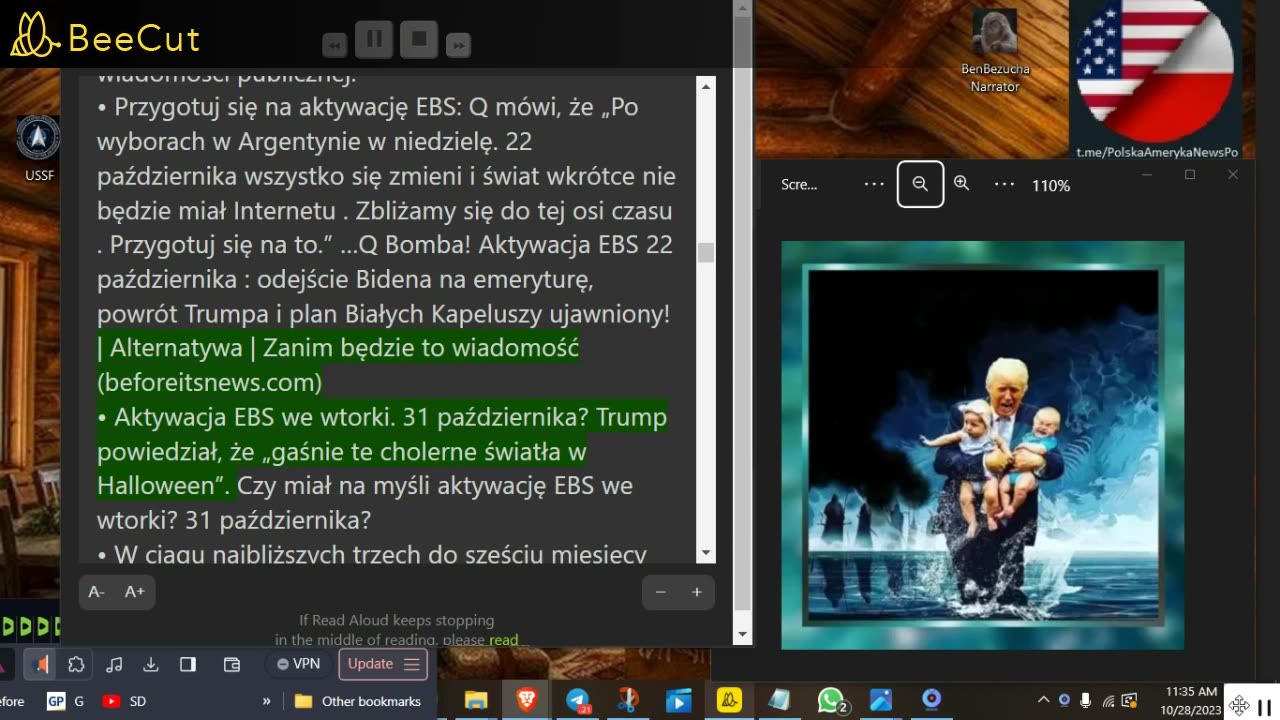Pause playback with the top pause button

tap(374, 40)
